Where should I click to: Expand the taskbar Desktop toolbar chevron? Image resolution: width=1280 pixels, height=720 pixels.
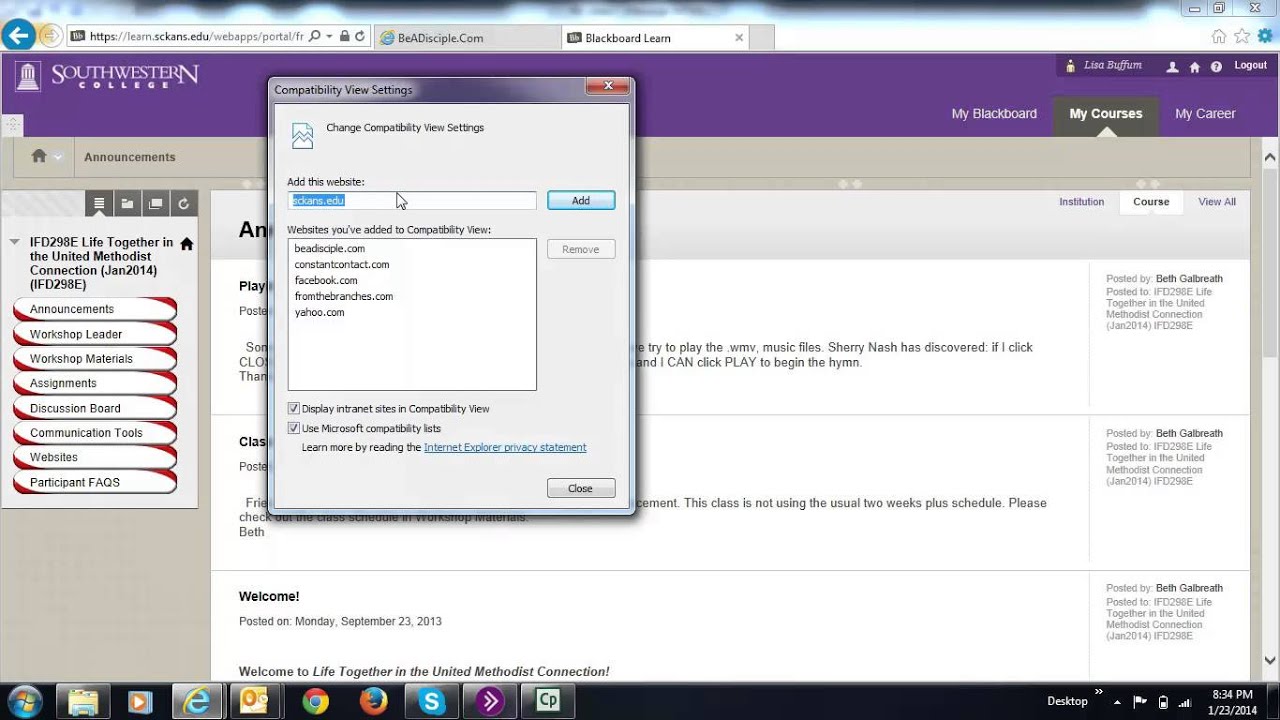click(1099, 692)
